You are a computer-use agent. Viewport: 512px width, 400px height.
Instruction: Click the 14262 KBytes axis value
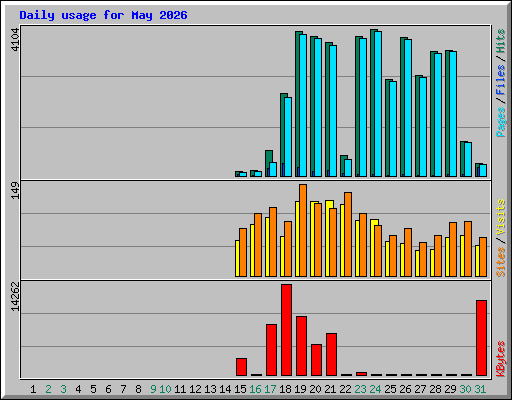tap(15, 297)
